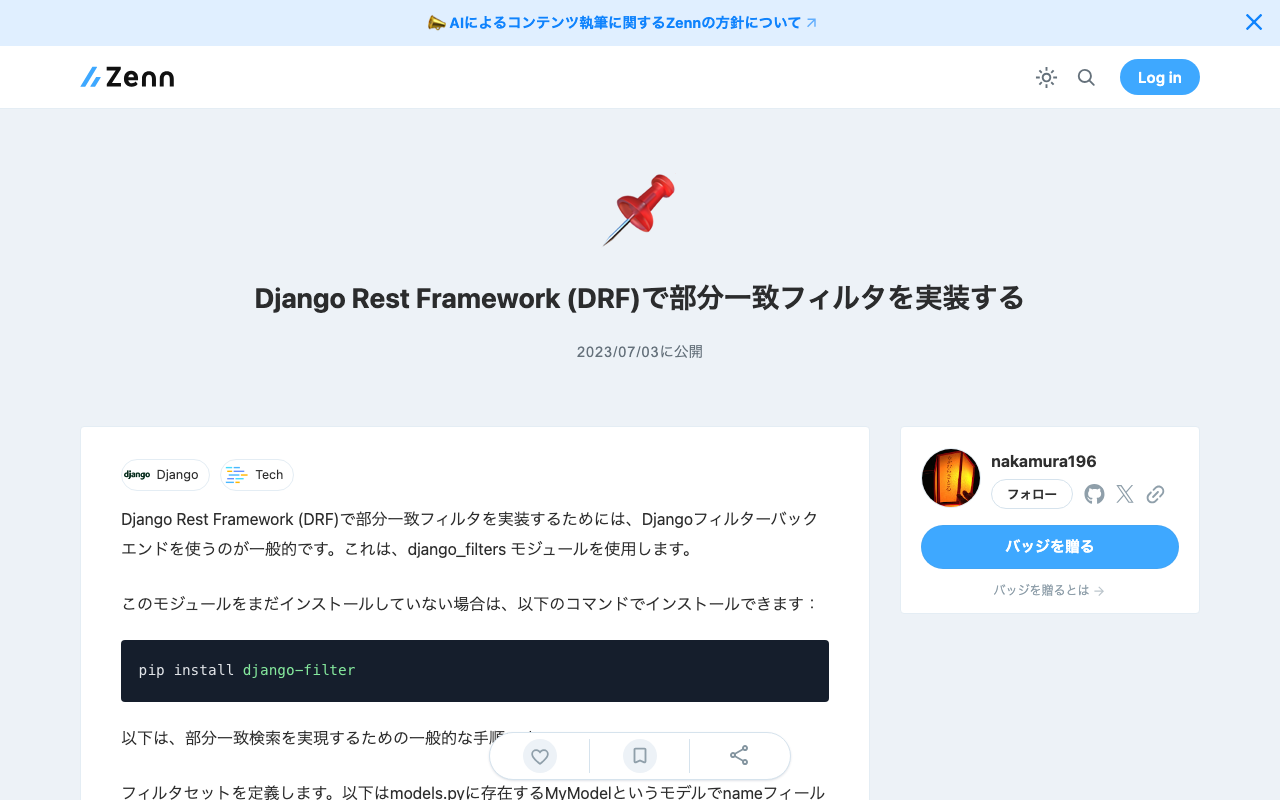Share the article via the share icon

[739, 756]
